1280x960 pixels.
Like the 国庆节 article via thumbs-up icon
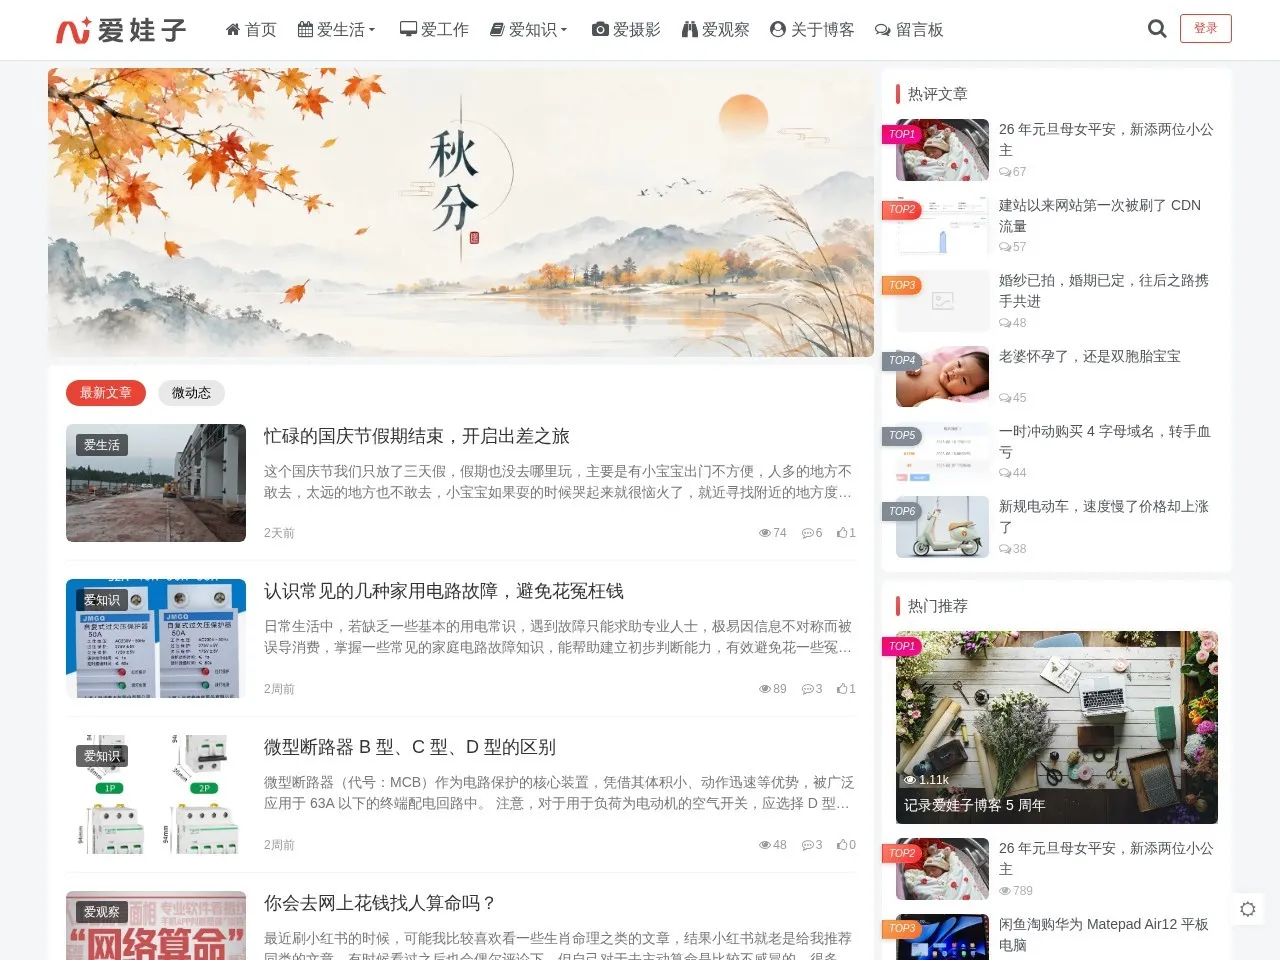click(842, 533)
